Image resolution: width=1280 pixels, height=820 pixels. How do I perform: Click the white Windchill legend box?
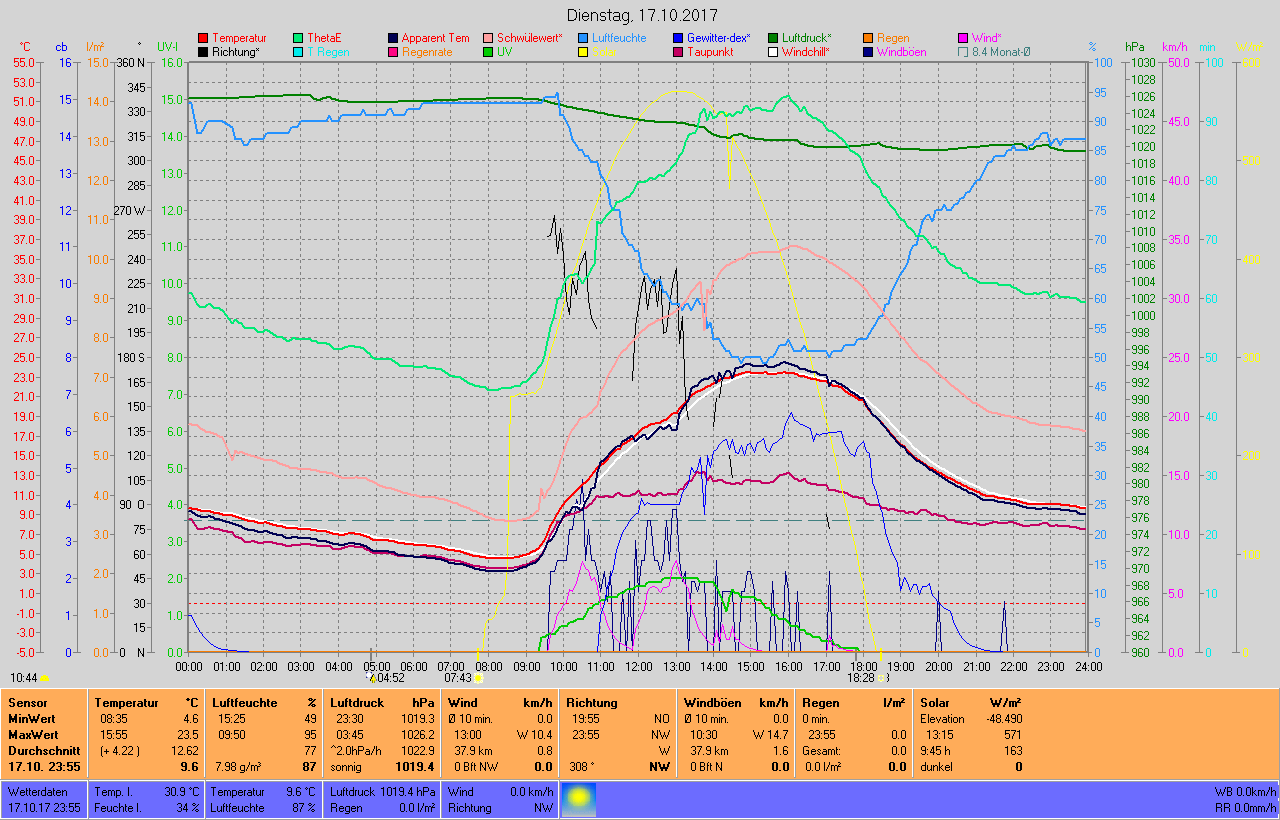pos(774,52)
